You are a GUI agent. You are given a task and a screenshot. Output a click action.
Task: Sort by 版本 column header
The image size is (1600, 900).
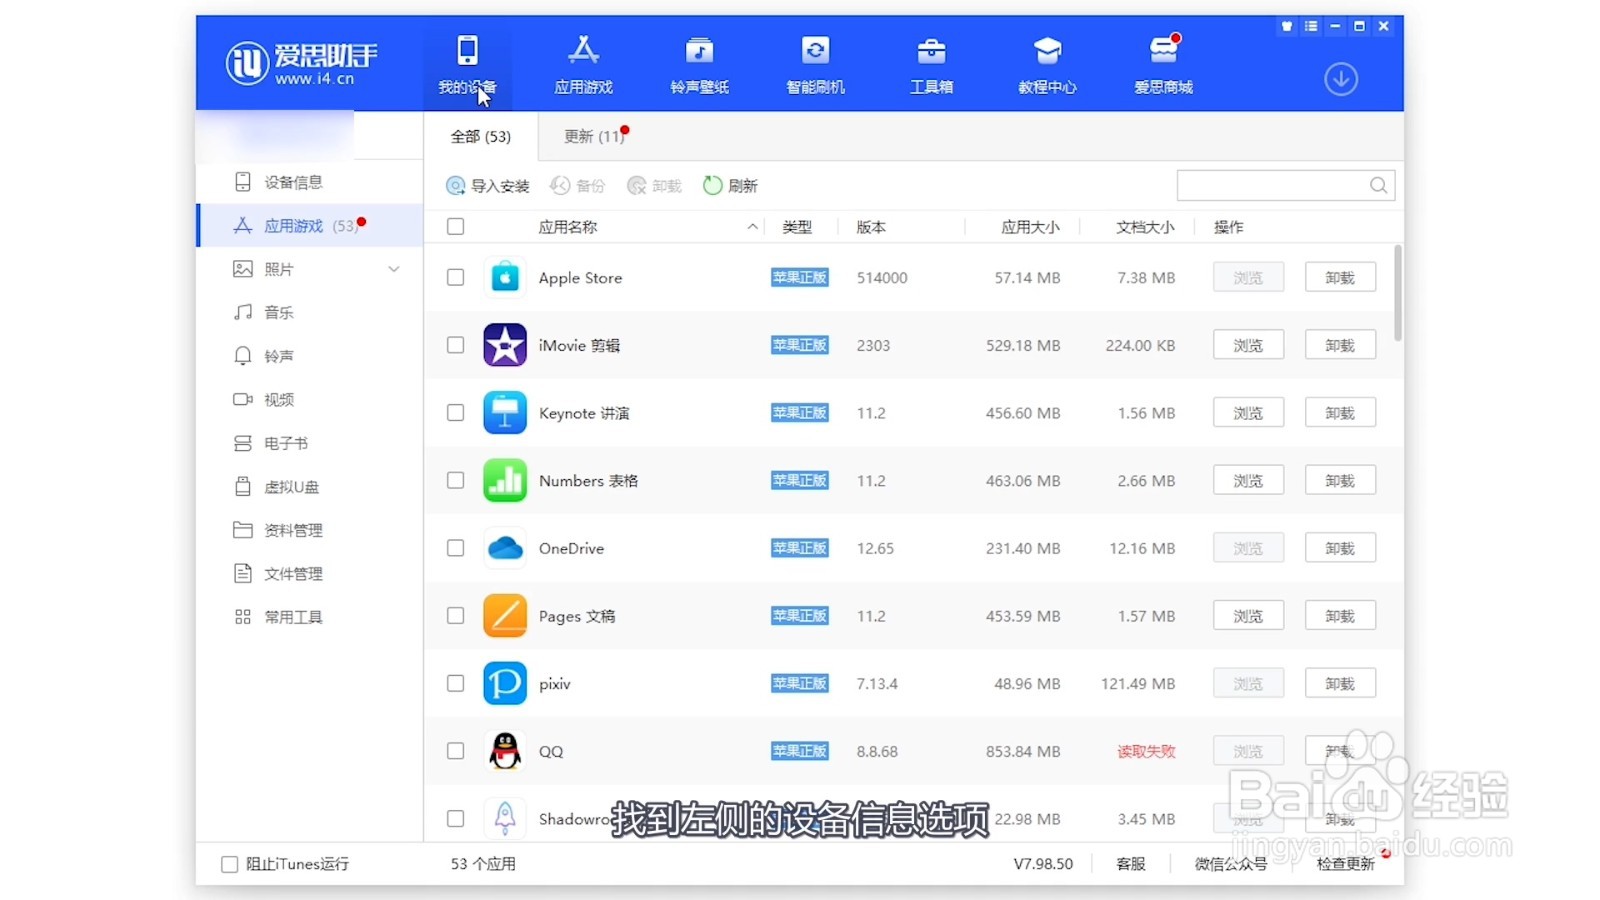pyautogui.click(x=871, y=227)
